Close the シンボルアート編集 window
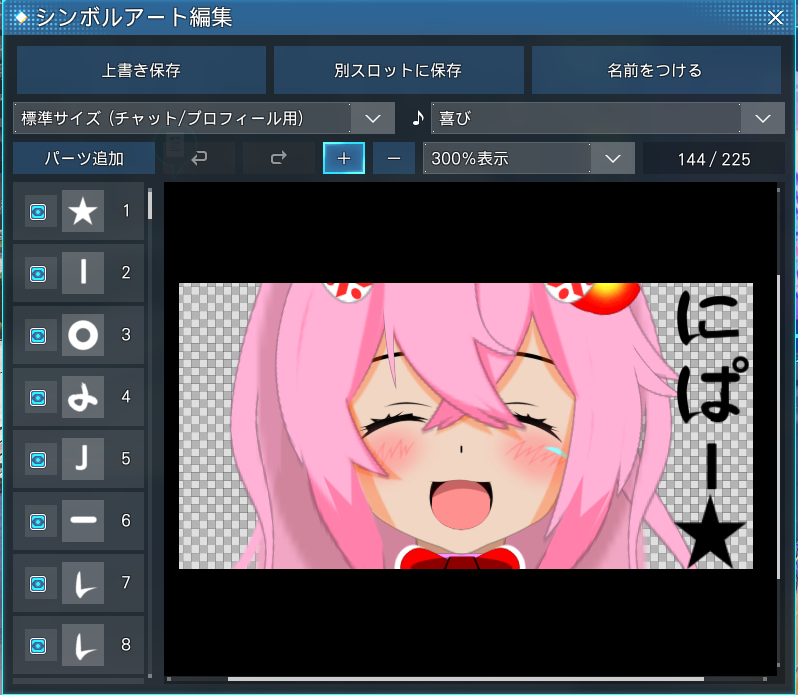This screenshot has height=695, width=798. [775, 18]
